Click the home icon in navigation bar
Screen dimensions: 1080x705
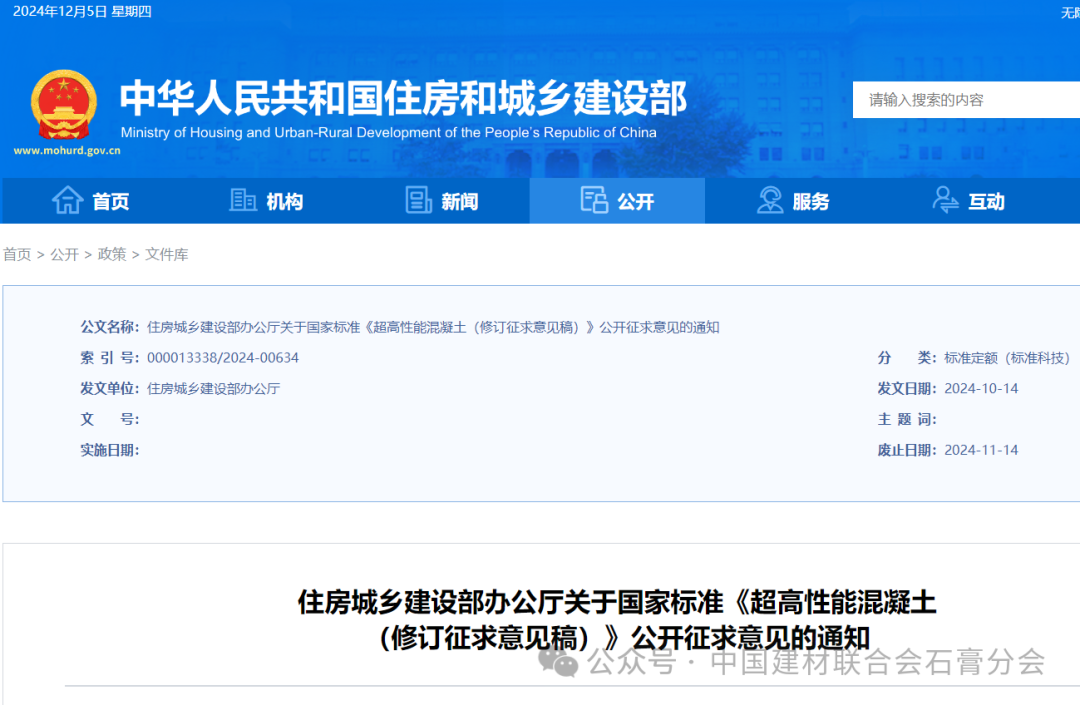point(68,200)
